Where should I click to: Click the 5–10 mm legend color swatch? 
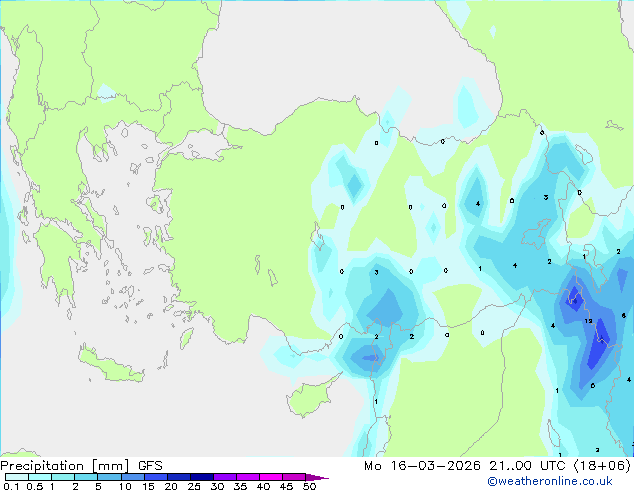[109, 477]
